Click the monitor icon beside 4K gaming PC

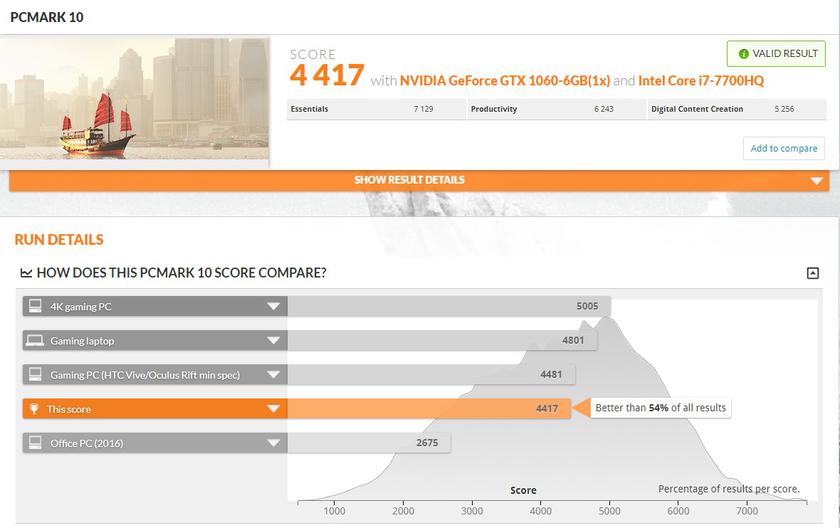point(35,307)
